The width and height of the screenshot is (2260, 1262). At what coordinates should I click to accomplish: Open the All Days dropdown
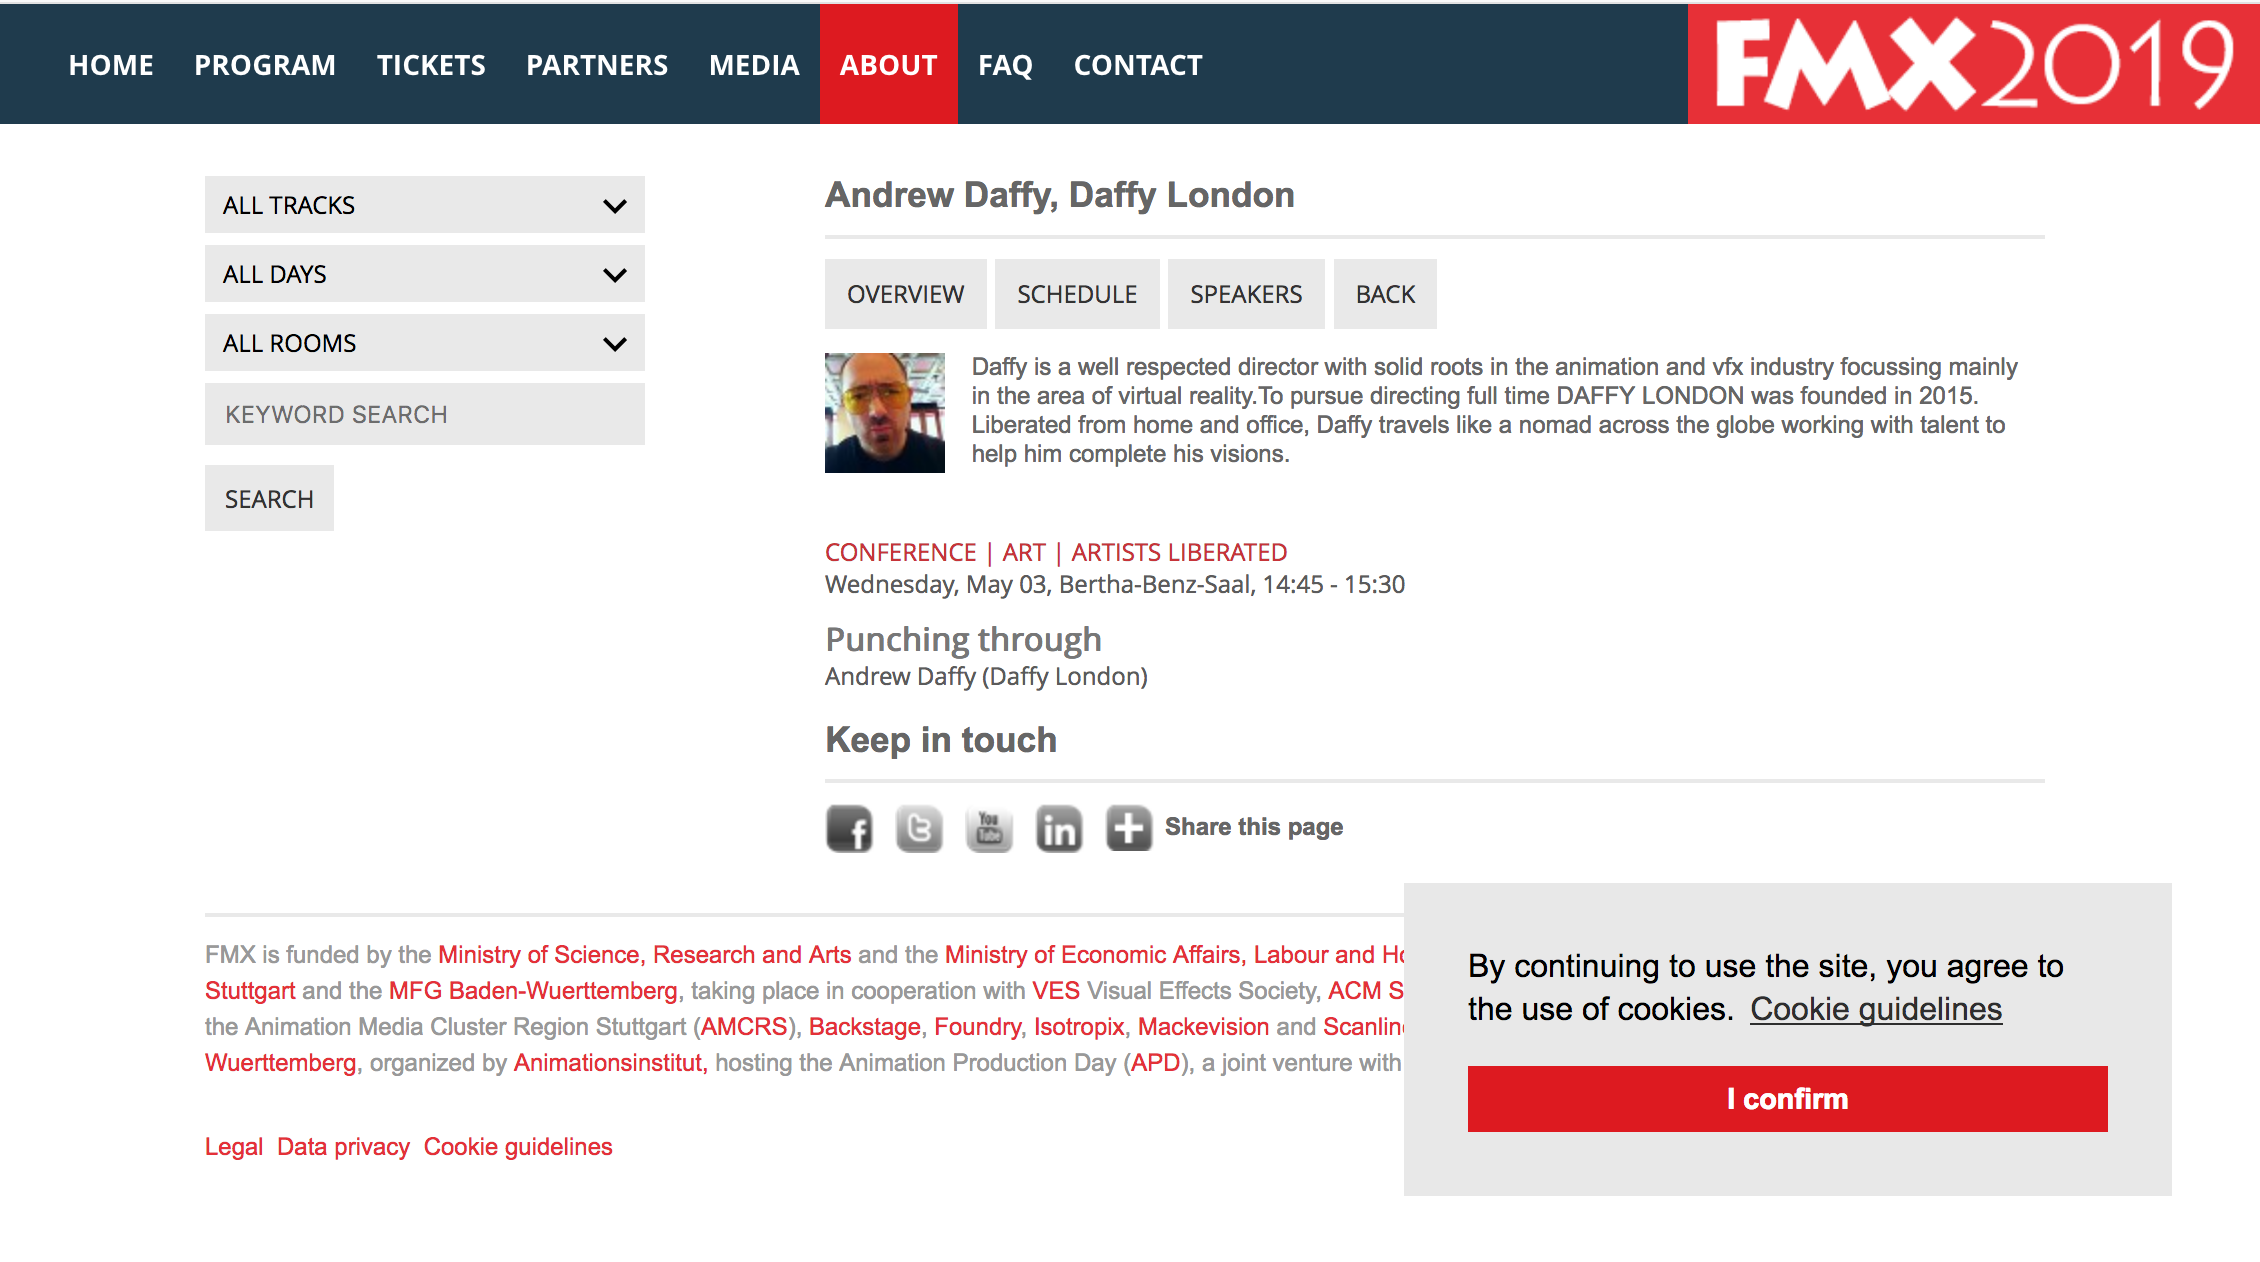point(424,274)
